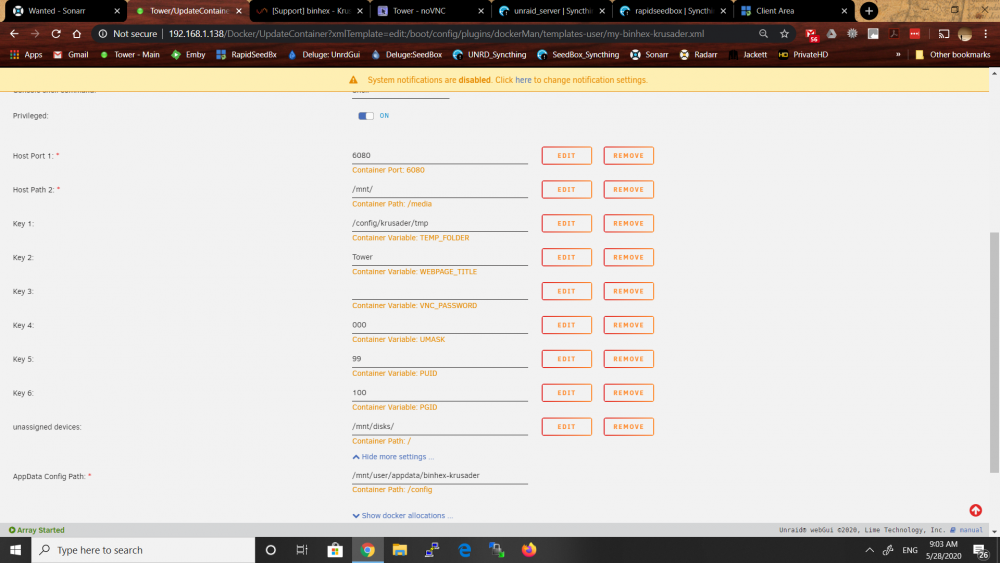Go back in browser history
The image size is (1000, 563).
point(14,34)
